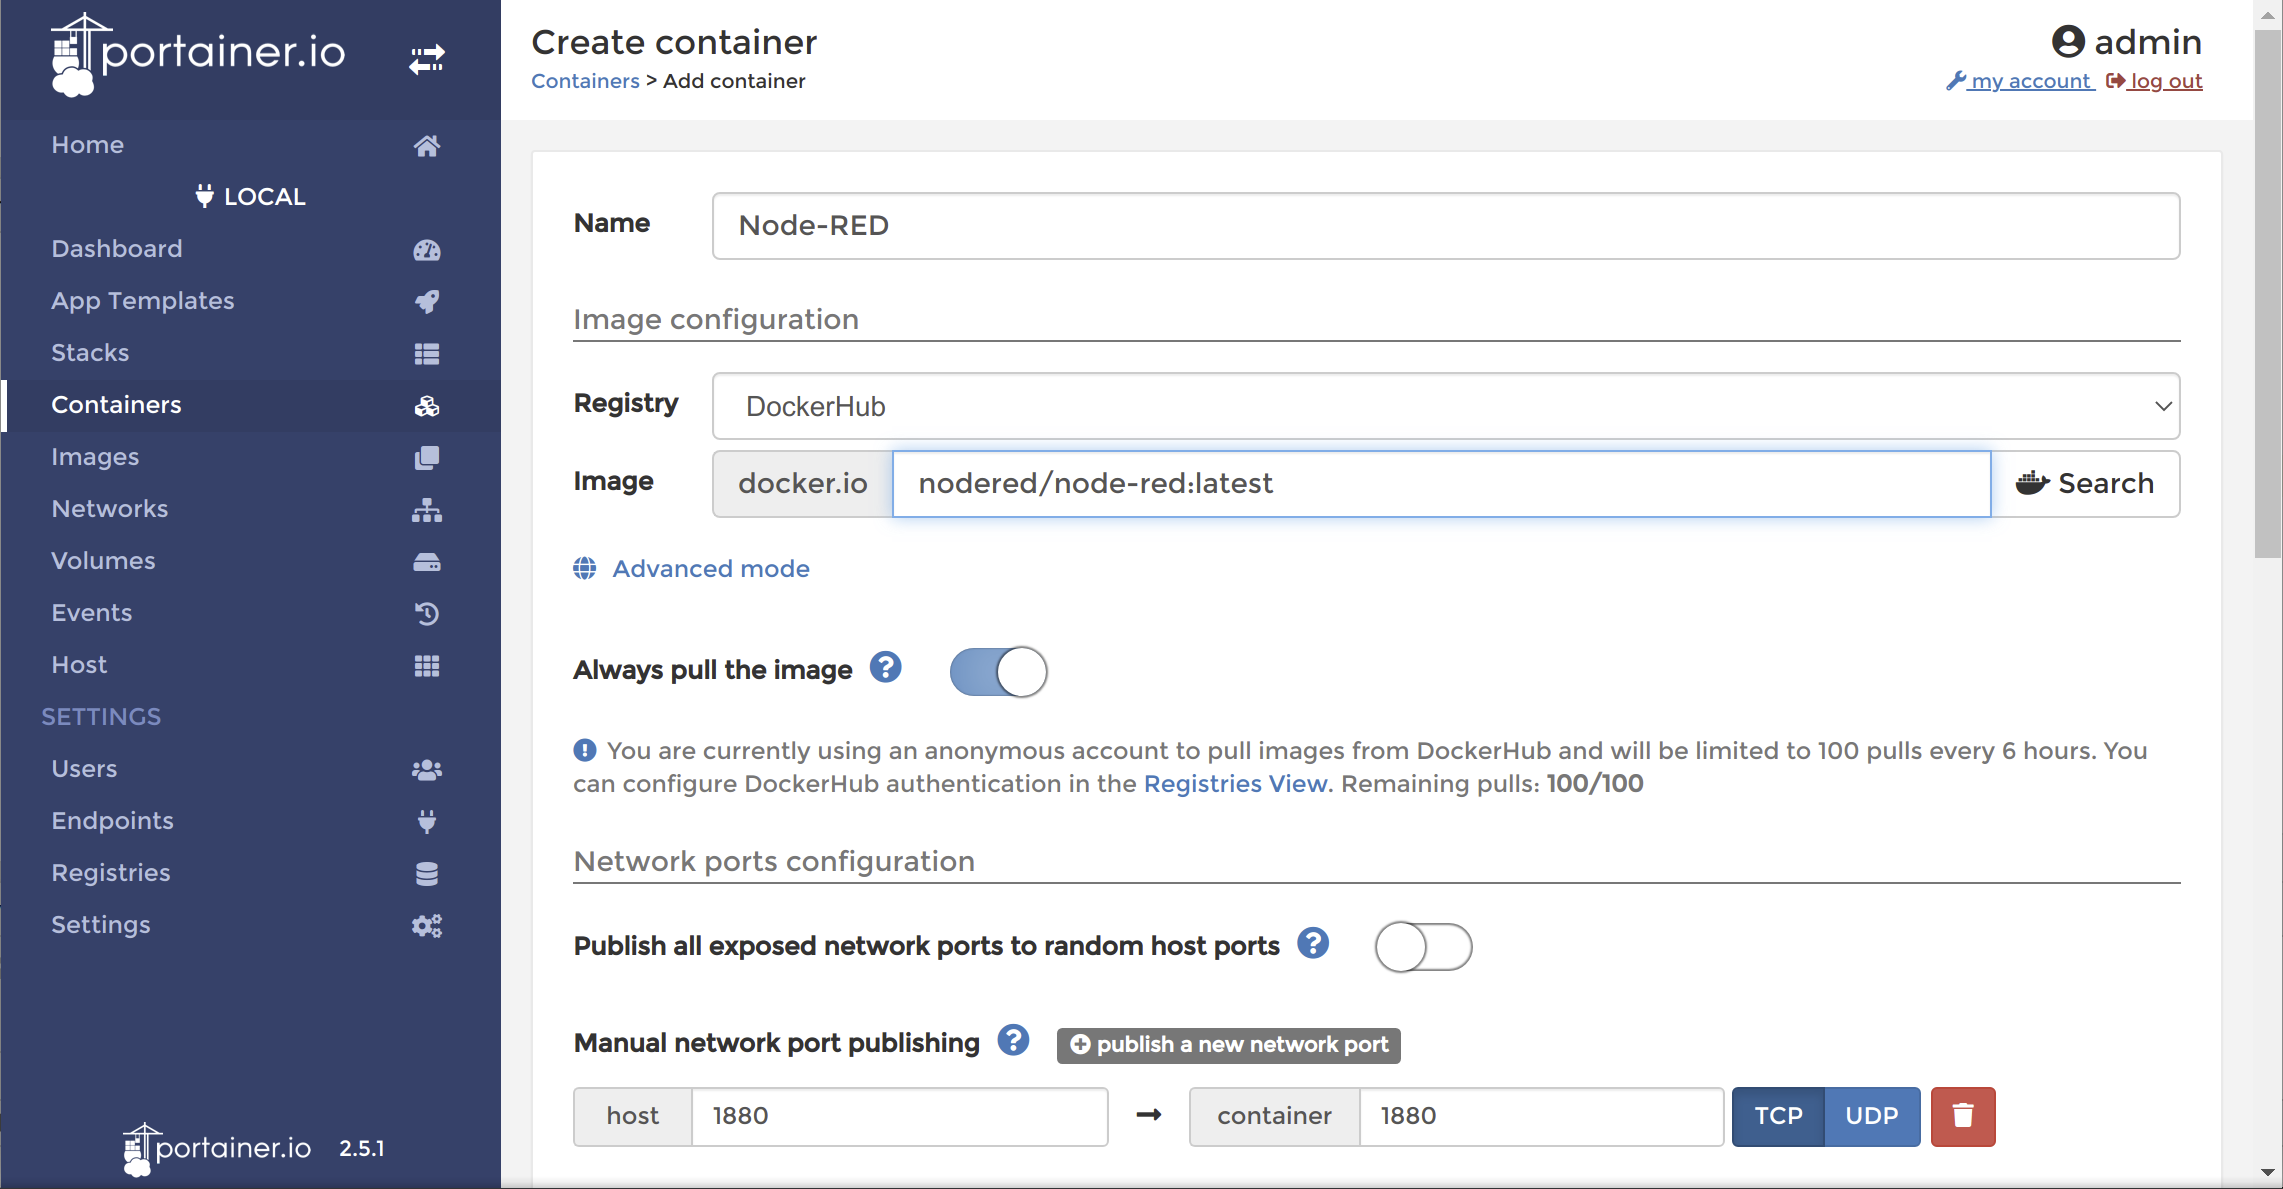Click the sidebar collapse arrows icon
The image size is (2283, 1189).
pyautogui.click(x=427, y=59)
